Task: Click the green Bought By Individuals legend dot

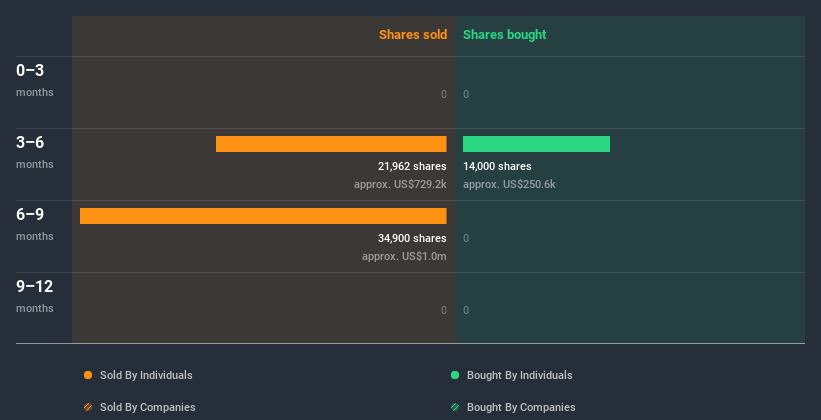Action: 455,375
